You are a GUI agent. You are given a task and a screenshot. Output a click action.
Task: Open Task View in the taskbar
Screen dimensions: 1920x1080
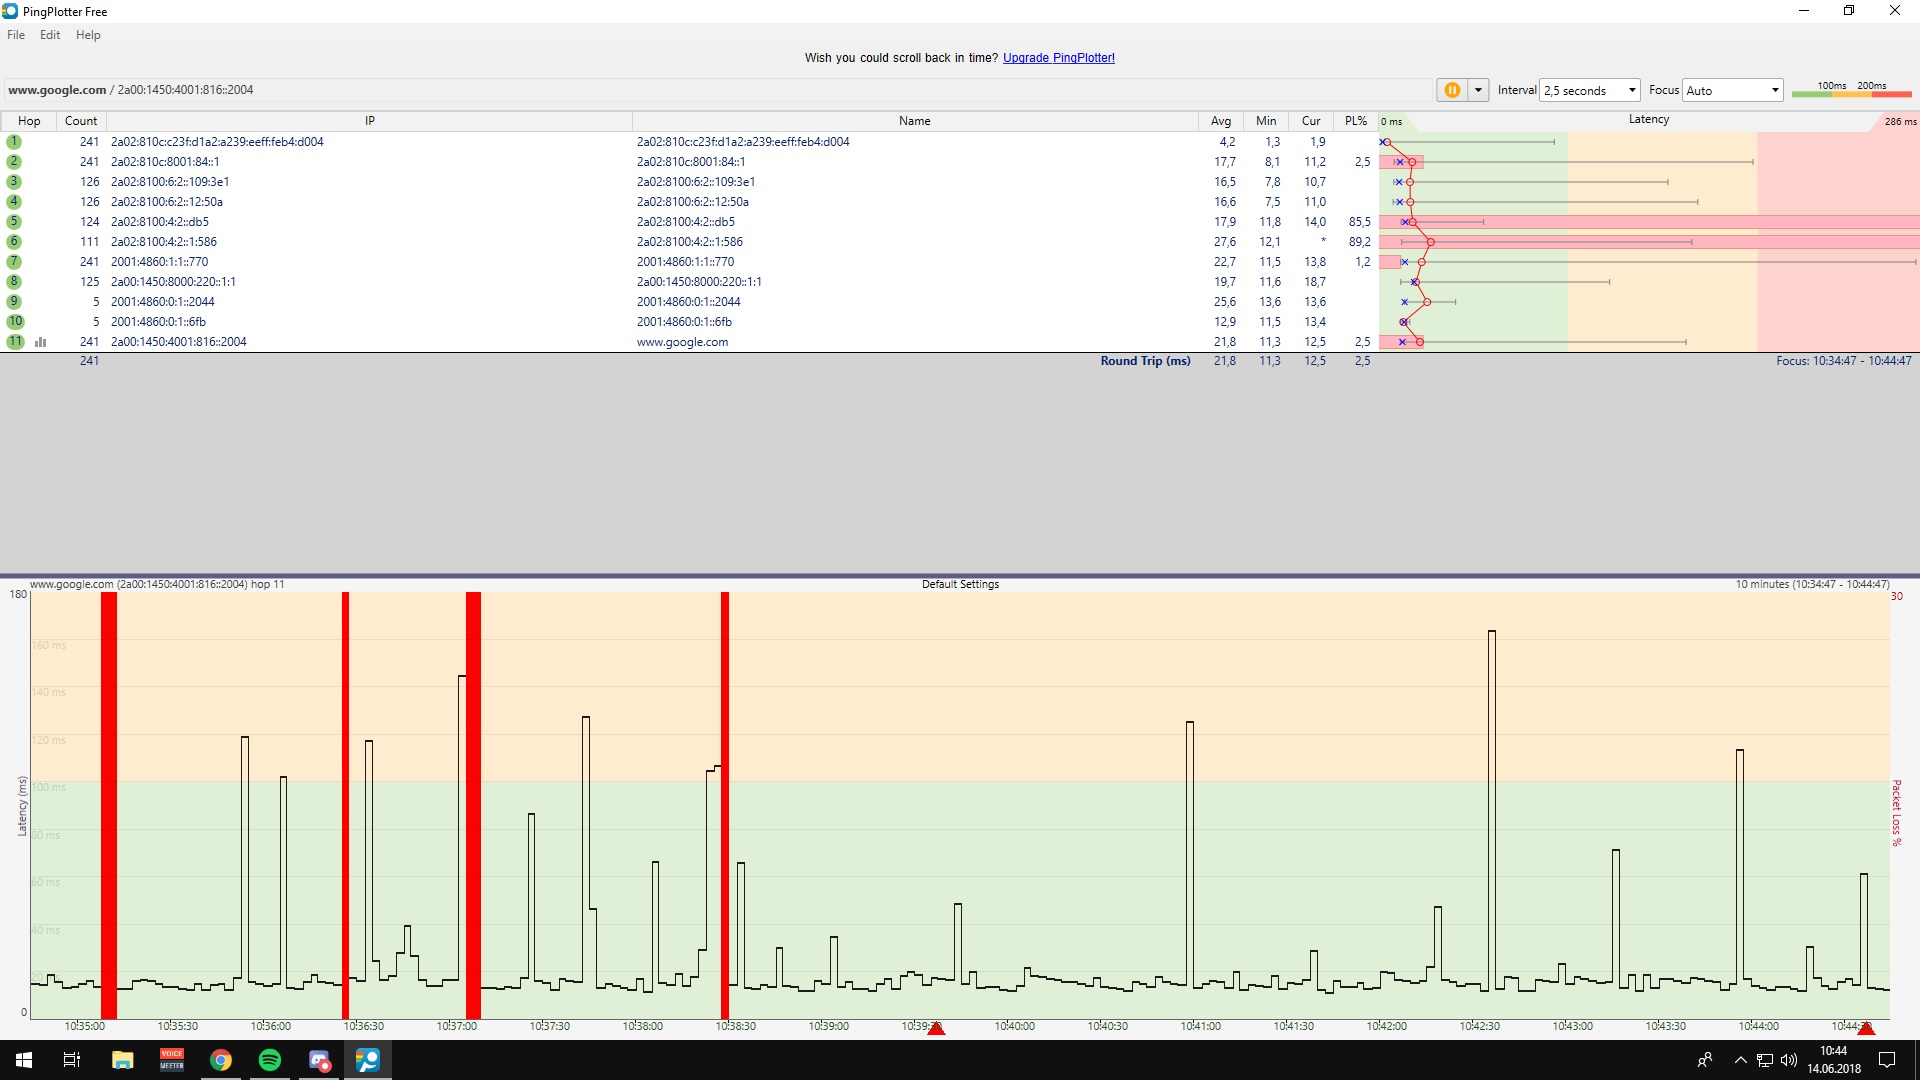(x=72, y=1060)
